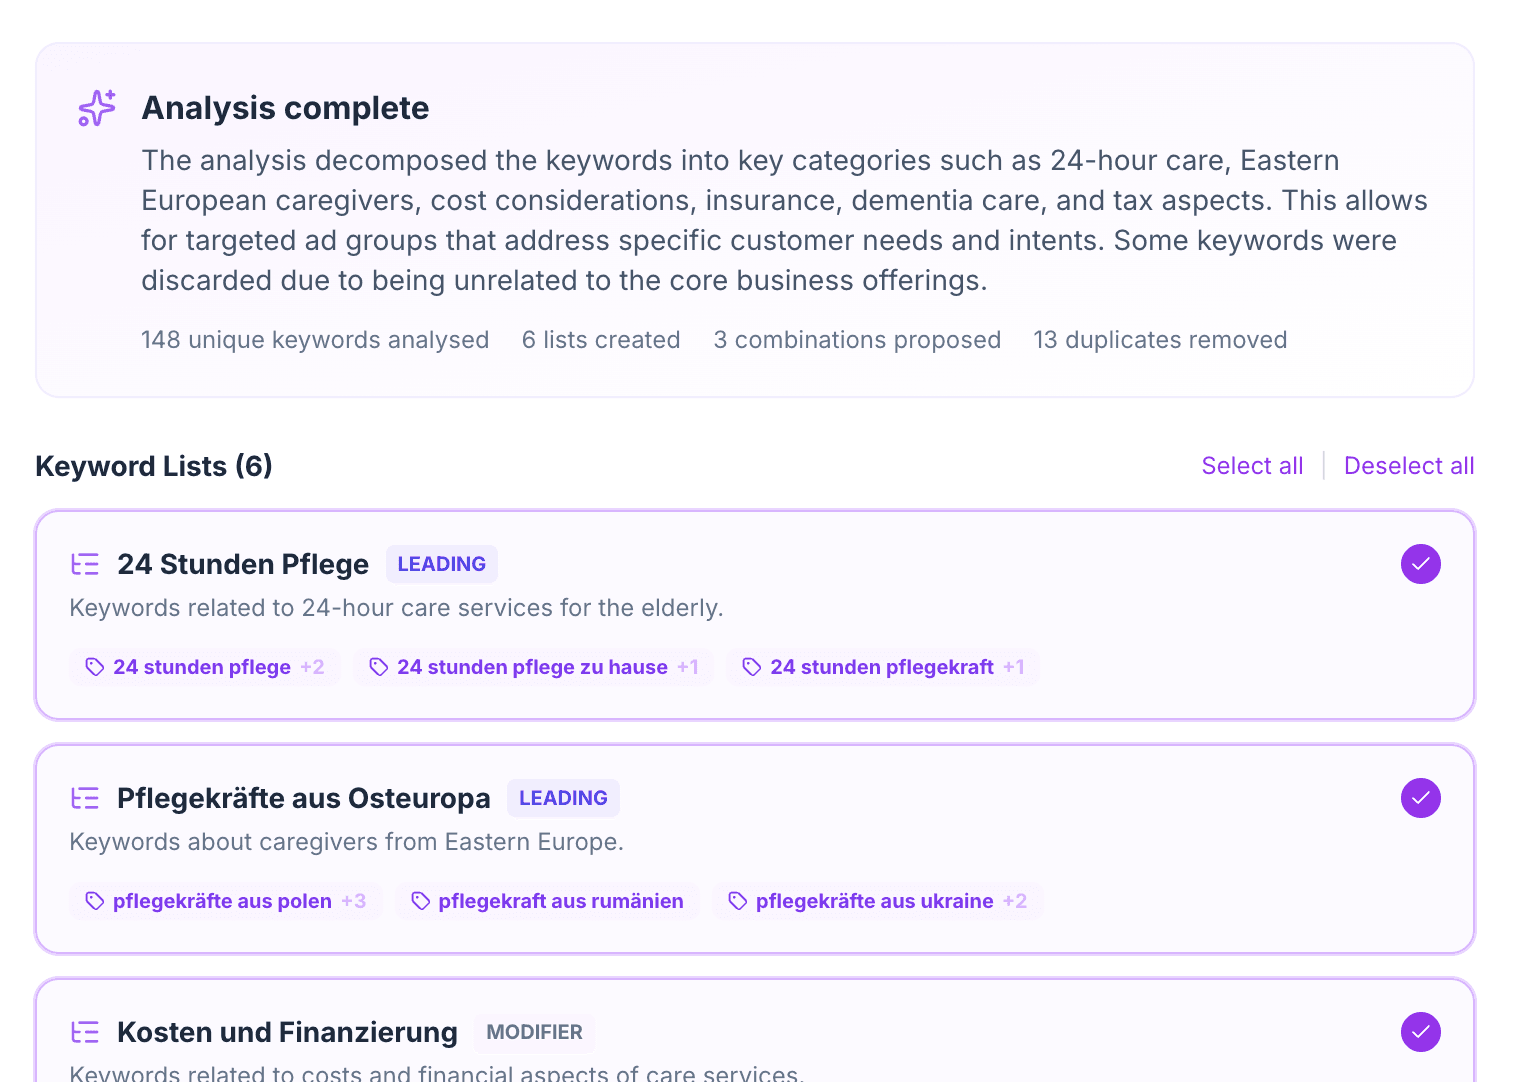
Task: Click the Select all link
Action: pos(1253,466)
